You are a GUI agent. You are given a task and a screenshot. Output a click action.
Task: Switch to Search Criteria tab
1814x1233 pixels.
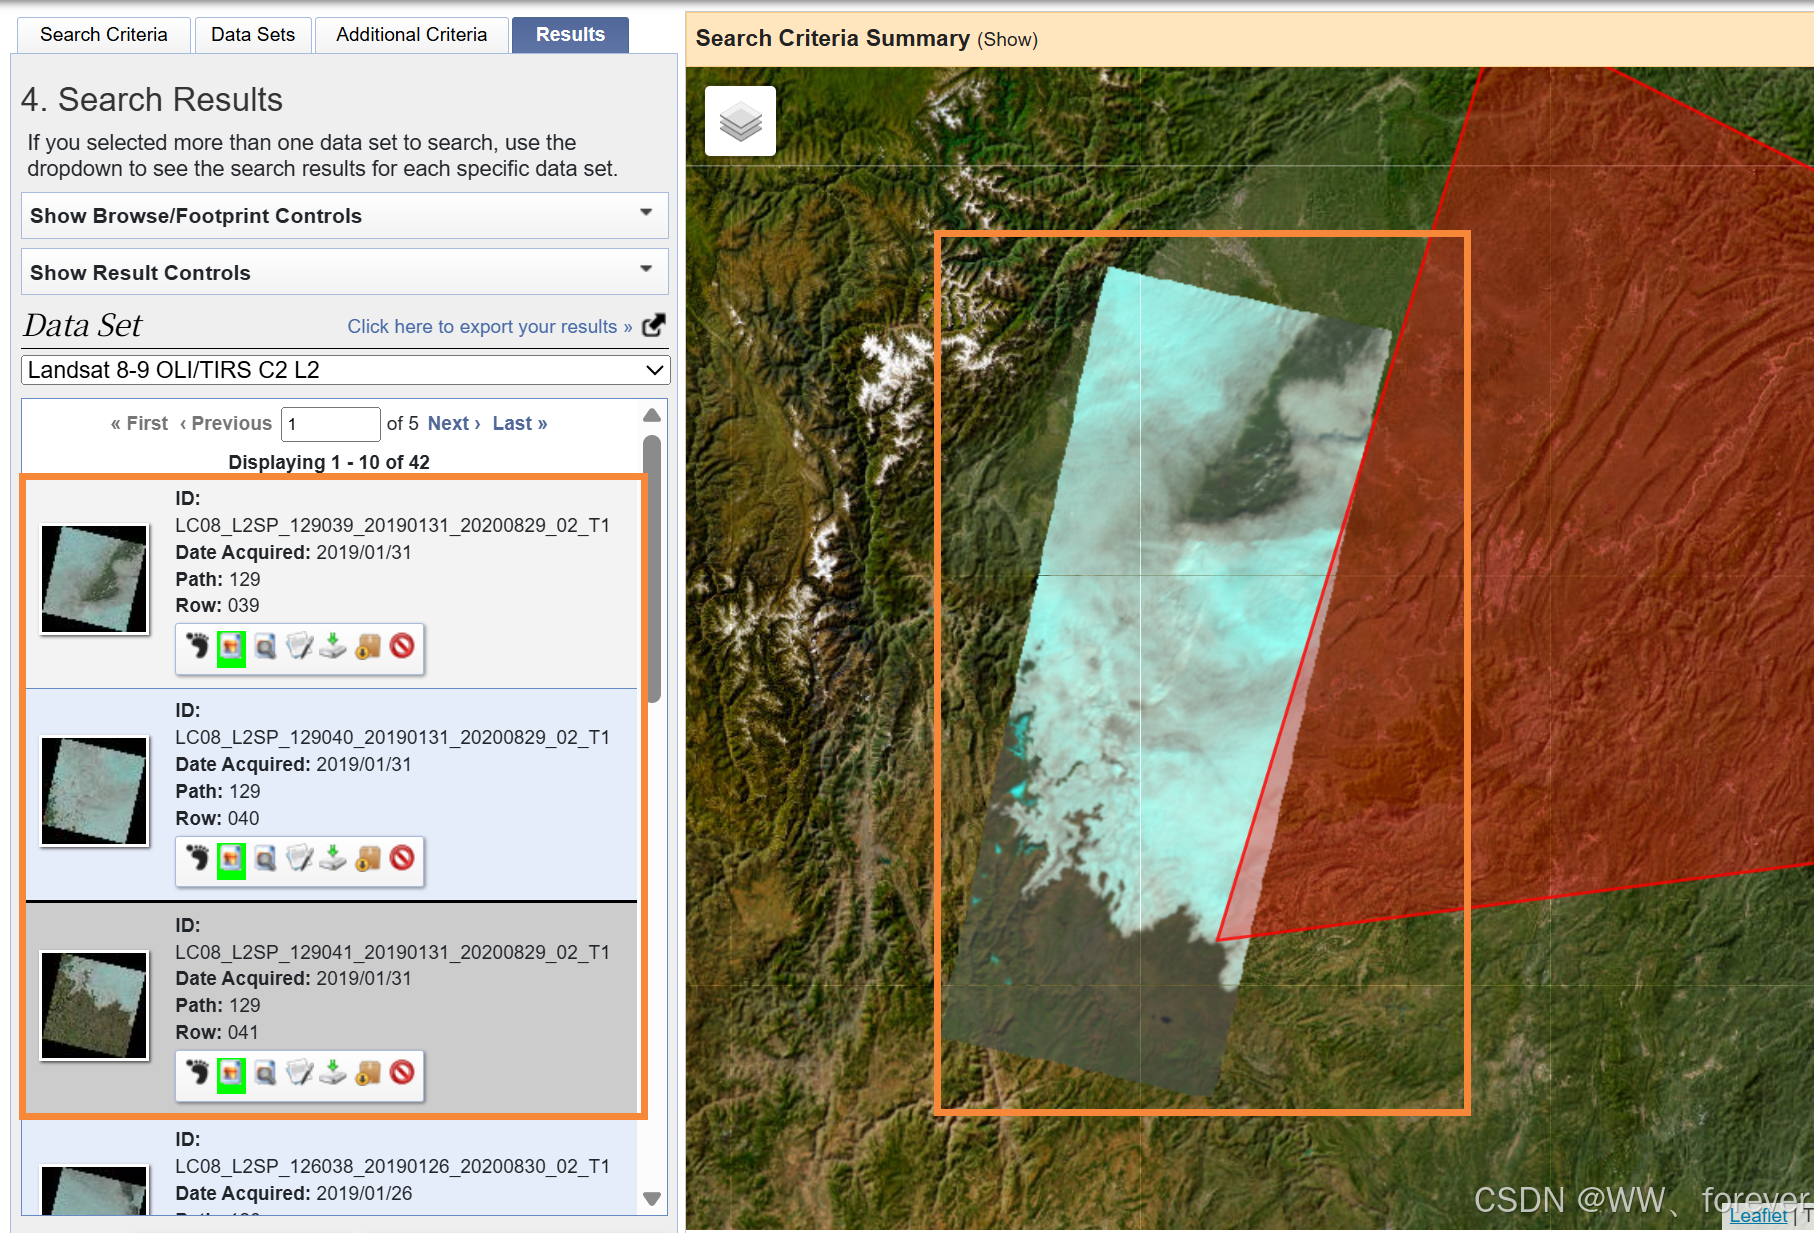click(104, 35)
